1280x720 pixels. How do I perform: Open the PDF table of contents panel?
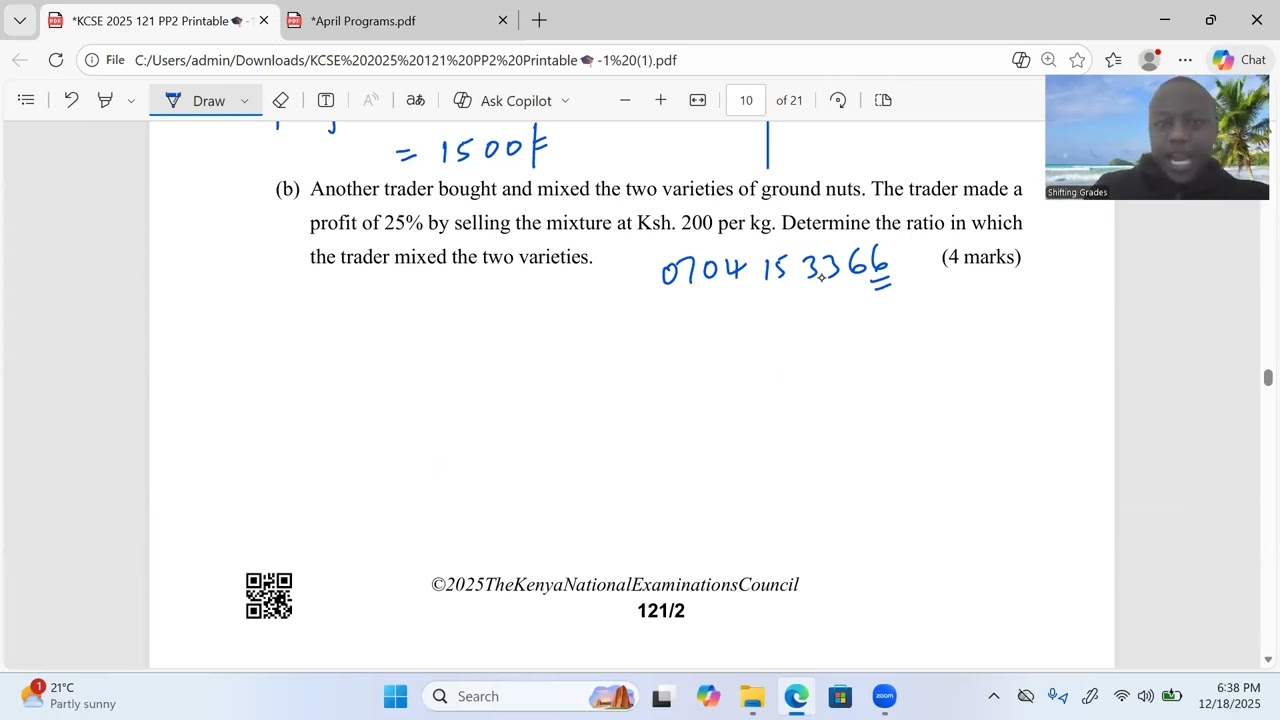click(x=26, y=100)
